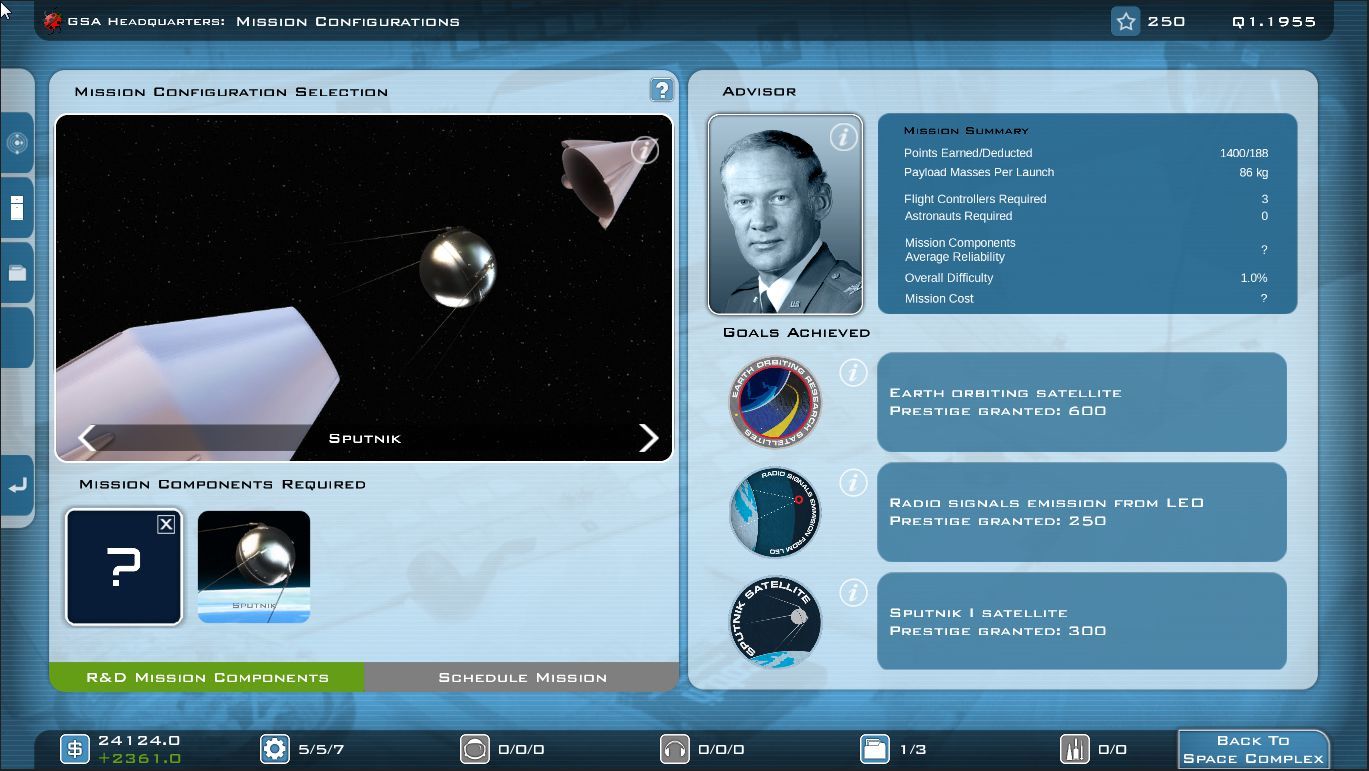Show info for the mission 3D preview
Viewport: 1369px width, 771px height.
point(645,150)
